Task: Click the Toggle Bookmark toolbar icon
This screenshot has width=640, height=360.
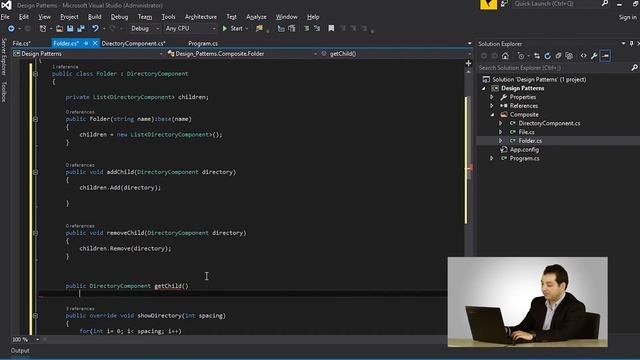Action: (331, 29)
